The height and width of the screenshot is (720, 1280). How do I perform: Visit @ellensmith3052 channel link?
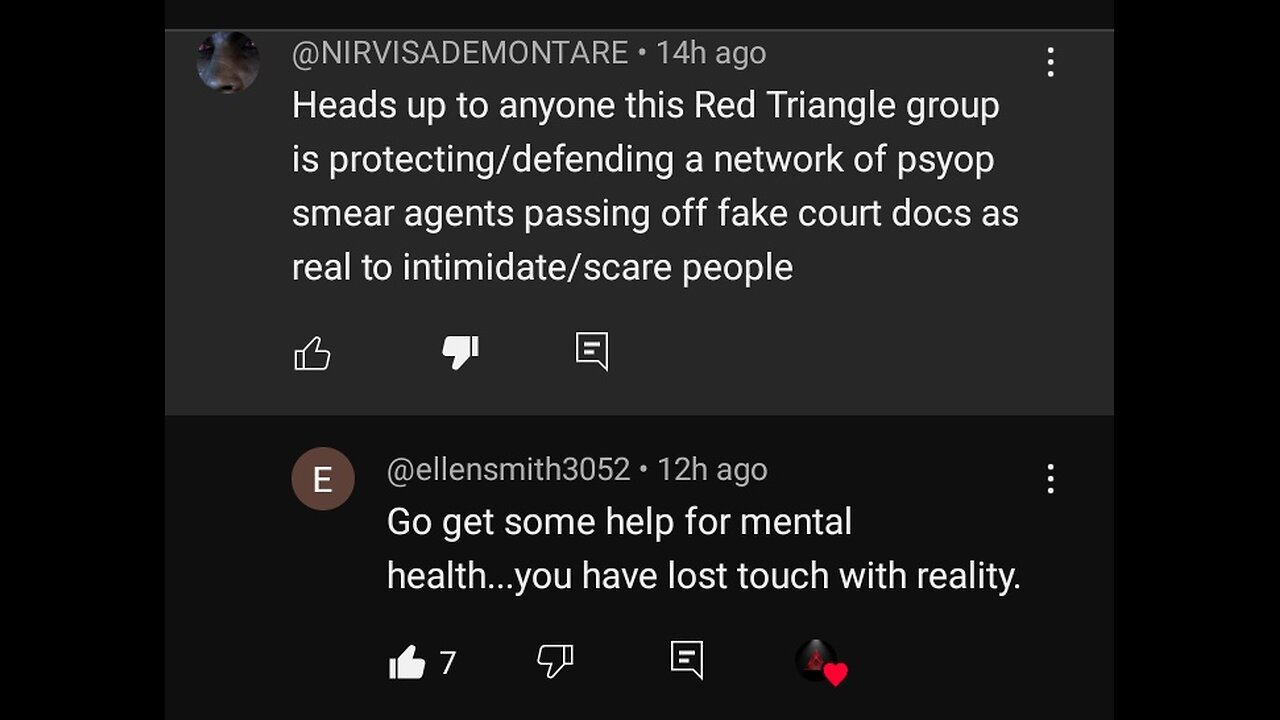point(508,469)
